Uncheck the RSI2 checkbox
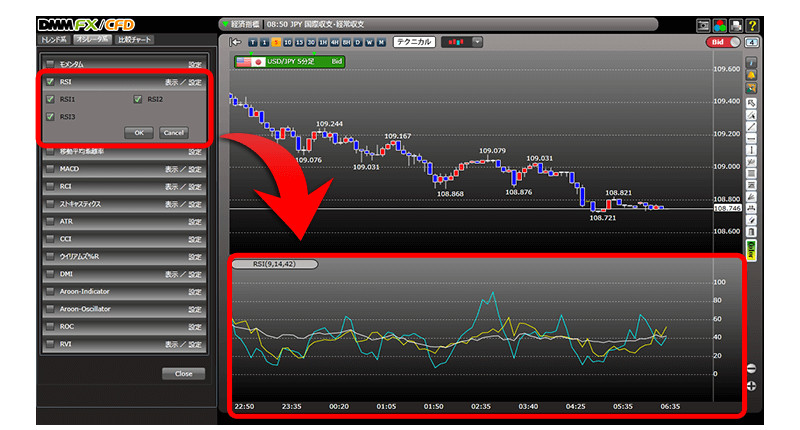 tap(138, 99)
